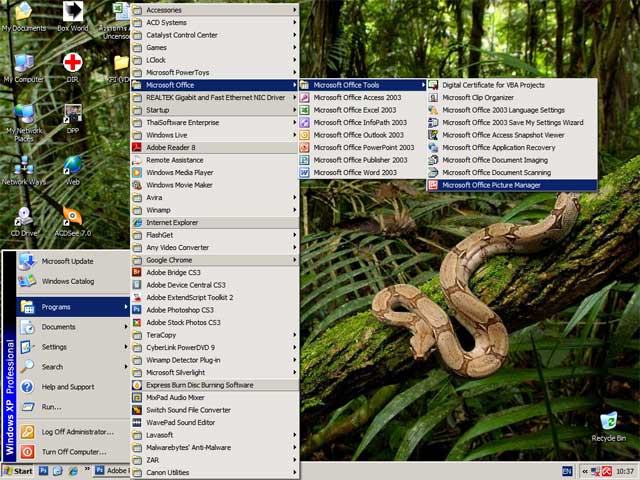
Task: Click the EN language indicator in taskbar
Action: pyautogui.click(x=567, y=471)
